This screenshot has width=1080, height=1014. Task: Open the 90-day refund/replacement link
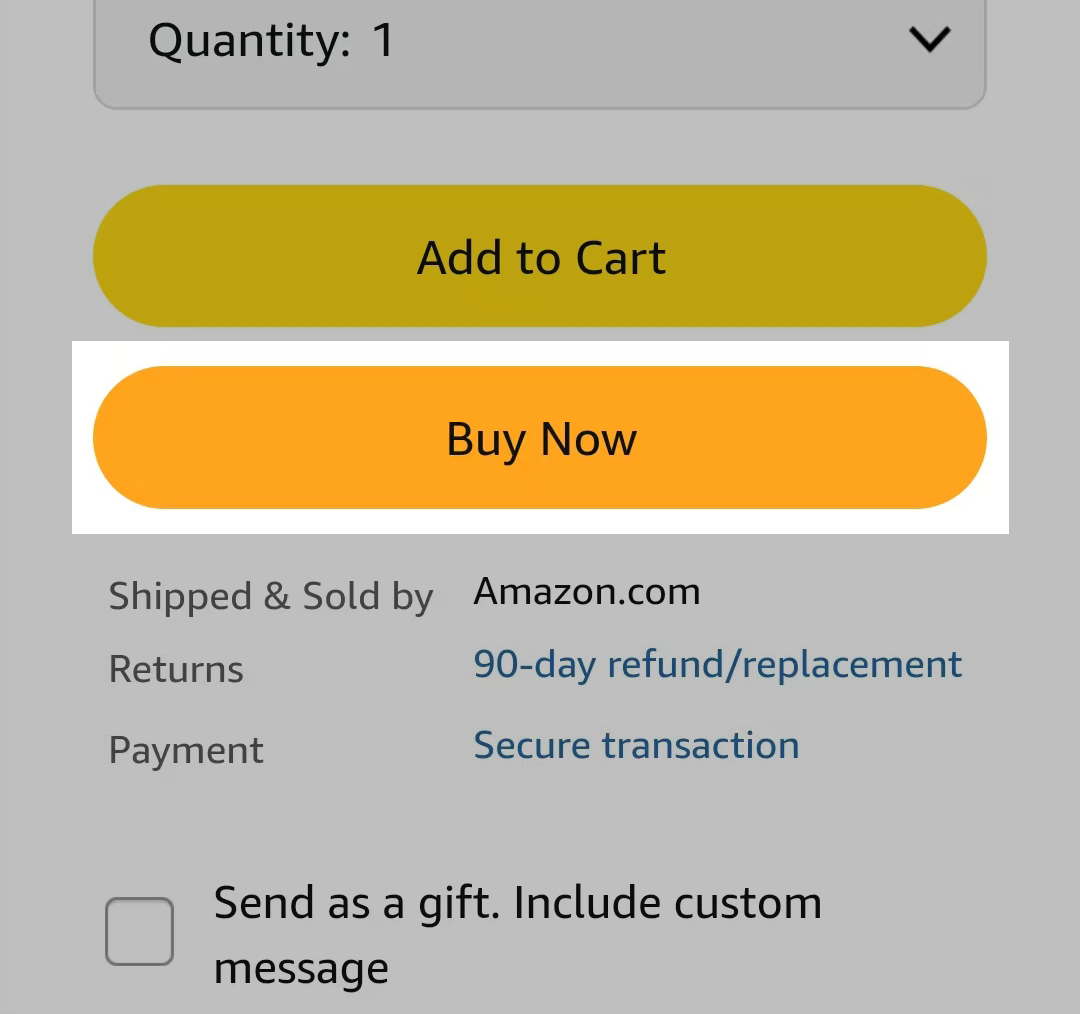[717, 665]
